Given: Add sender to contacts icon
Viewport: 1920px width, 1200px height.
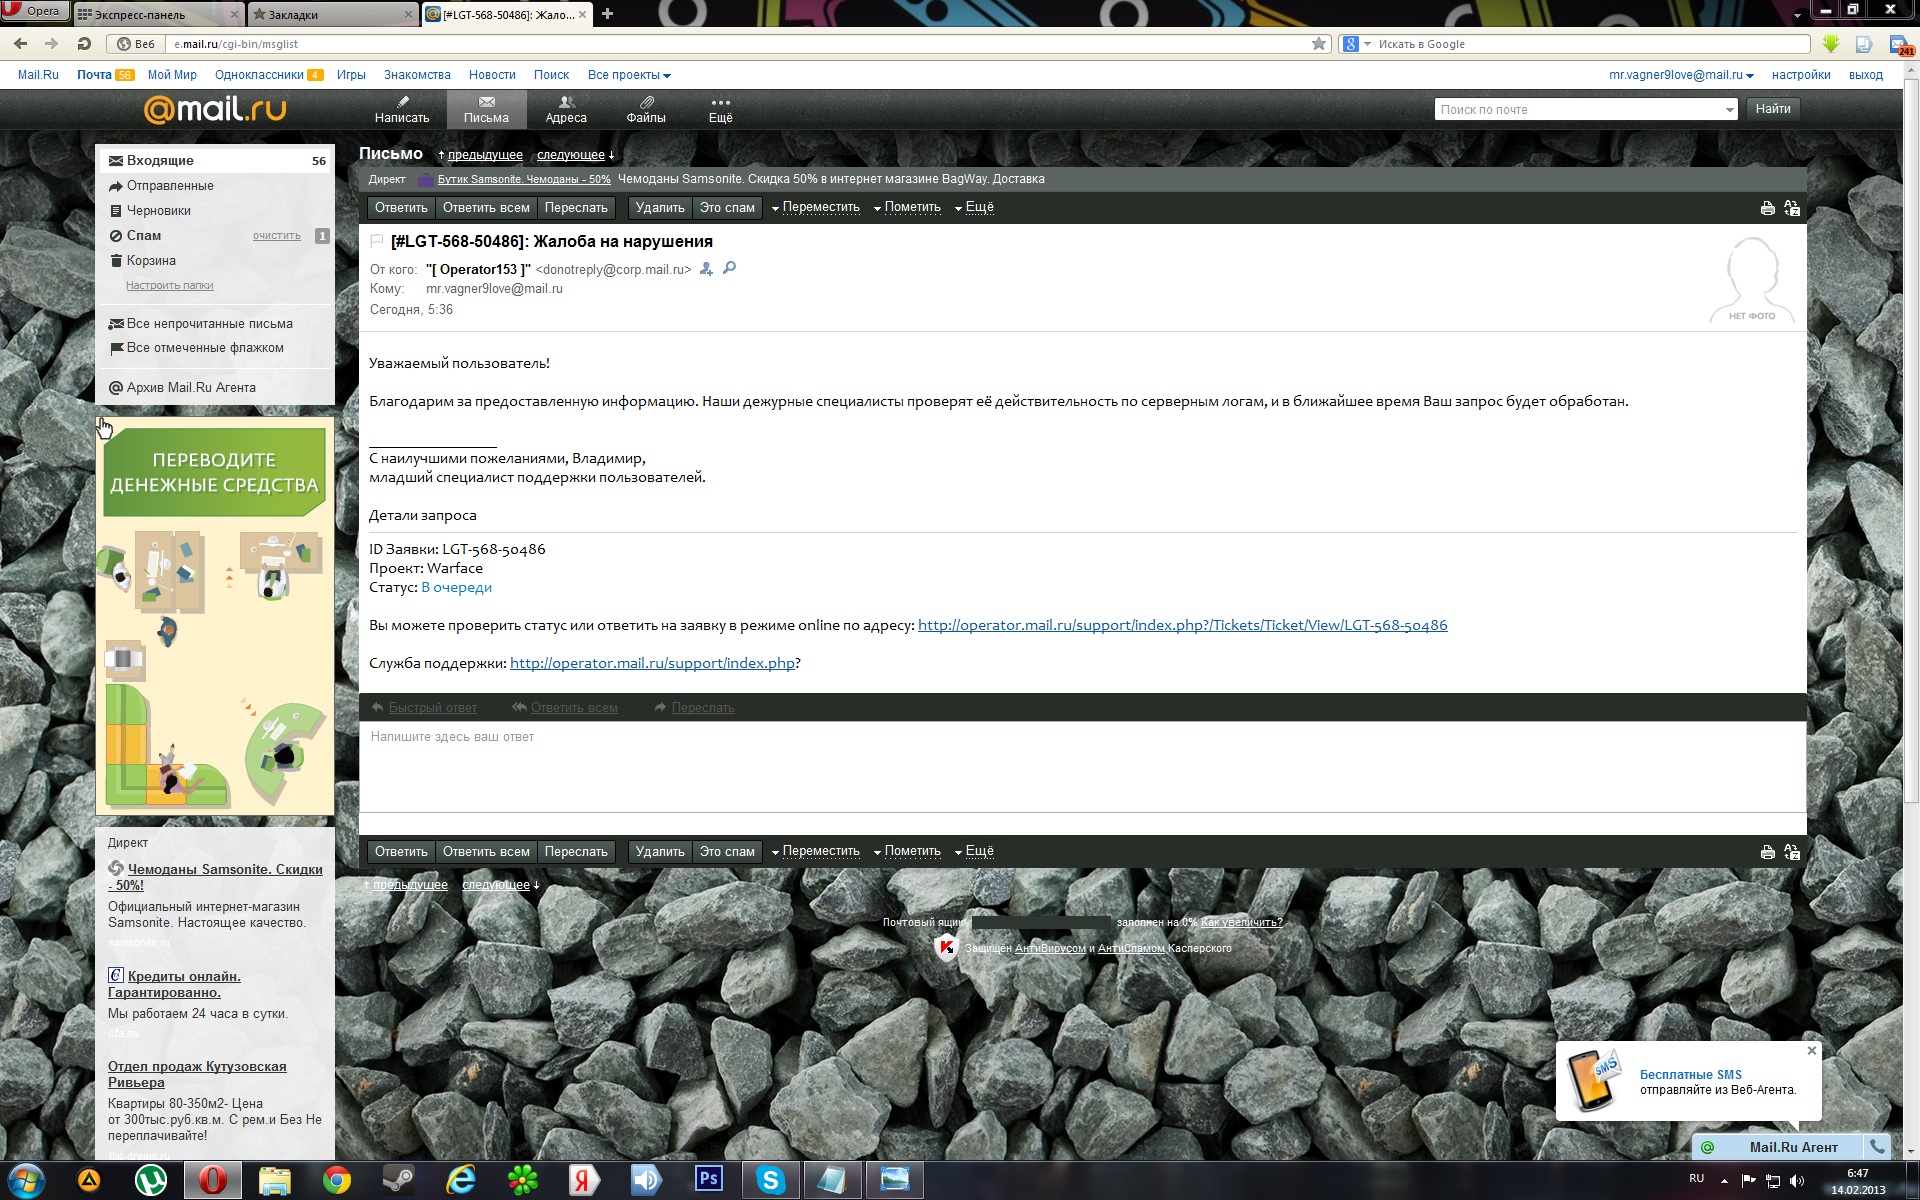Looking at the screenshot, I should pos(706,269).
